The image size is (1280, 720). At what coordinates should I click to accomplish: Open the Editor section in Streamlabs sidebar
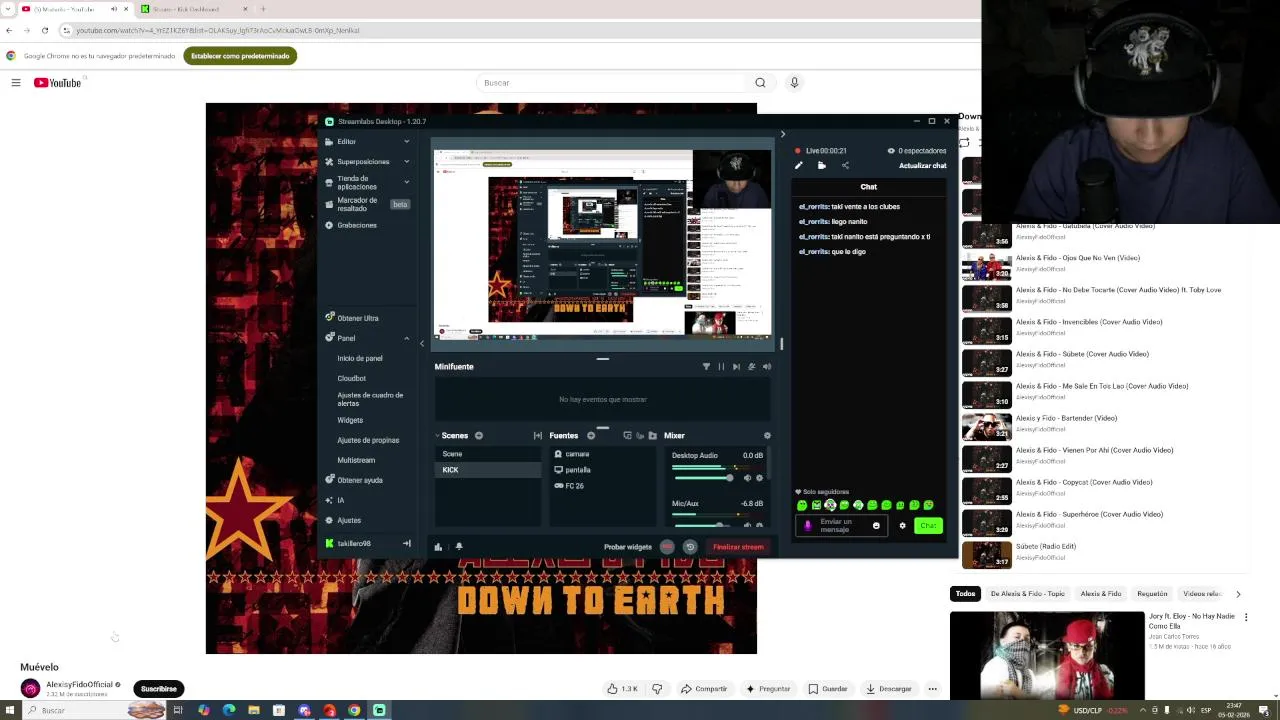[346, 141]
